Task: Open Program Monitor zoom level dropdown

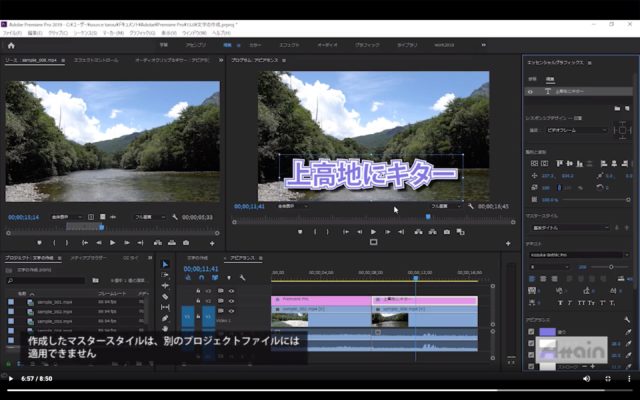Action: 292,207
